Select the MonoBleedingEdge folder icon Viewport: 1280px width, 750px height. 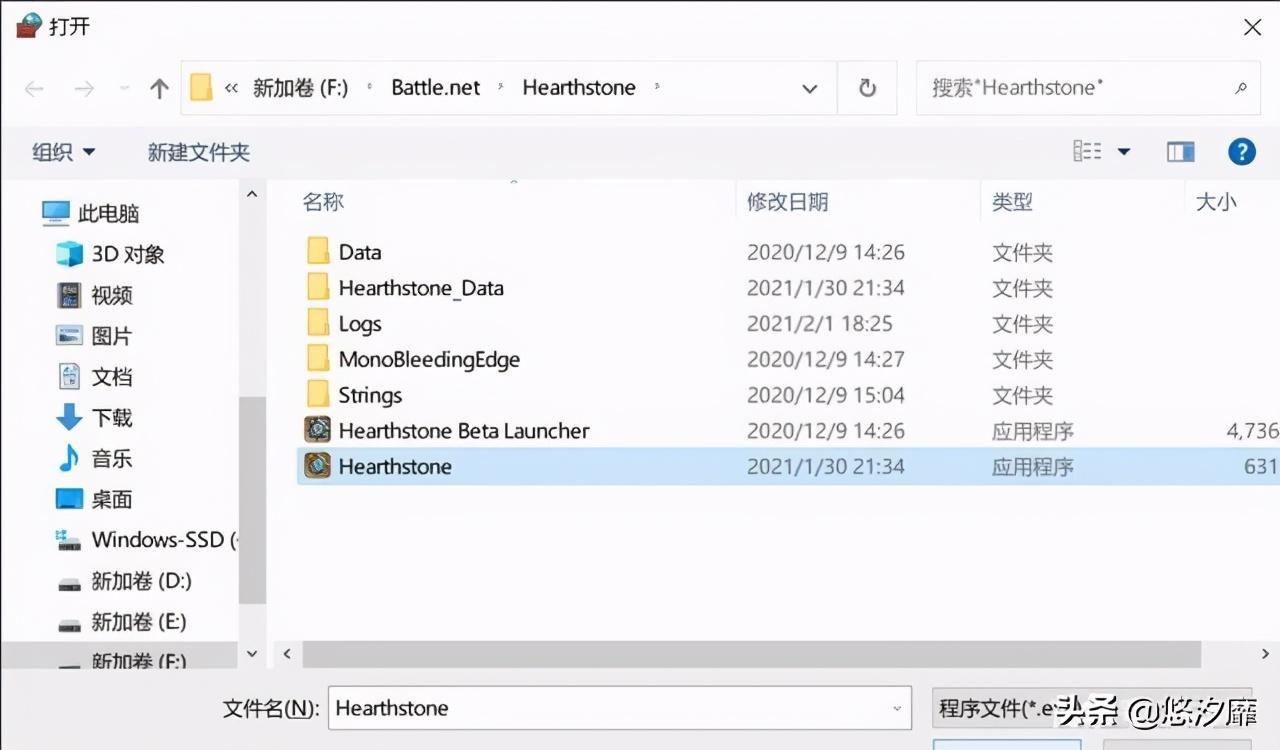(x=318, y=359)
